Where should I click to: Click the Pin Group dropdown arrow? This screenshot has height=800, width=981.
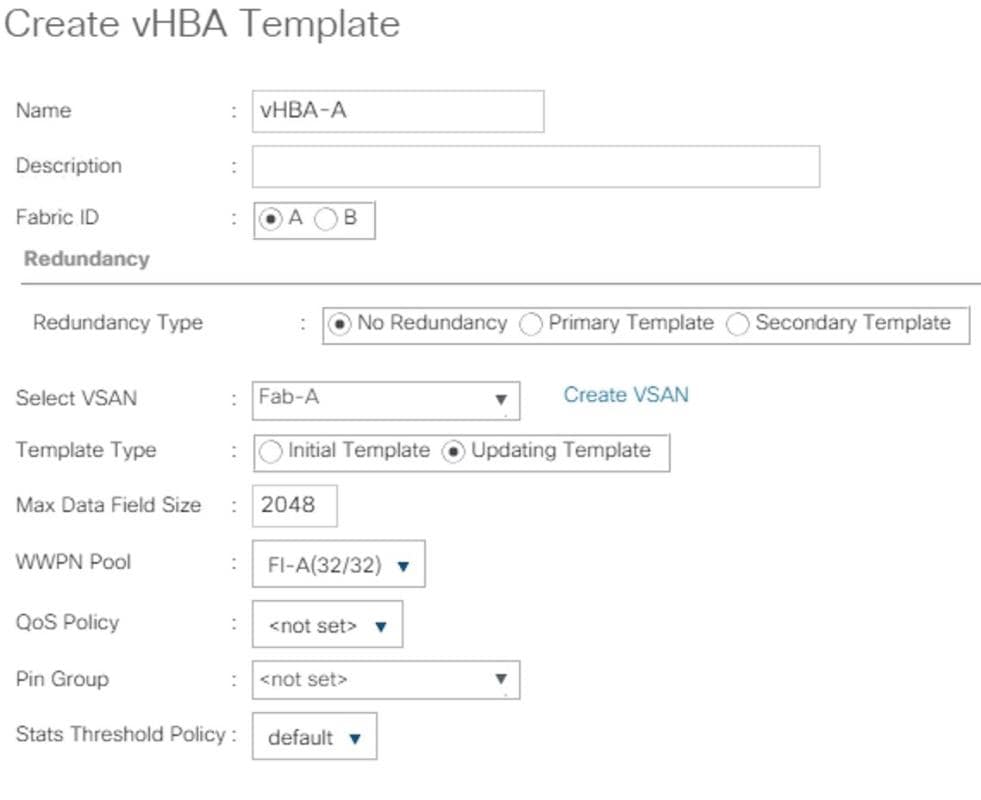501,679
